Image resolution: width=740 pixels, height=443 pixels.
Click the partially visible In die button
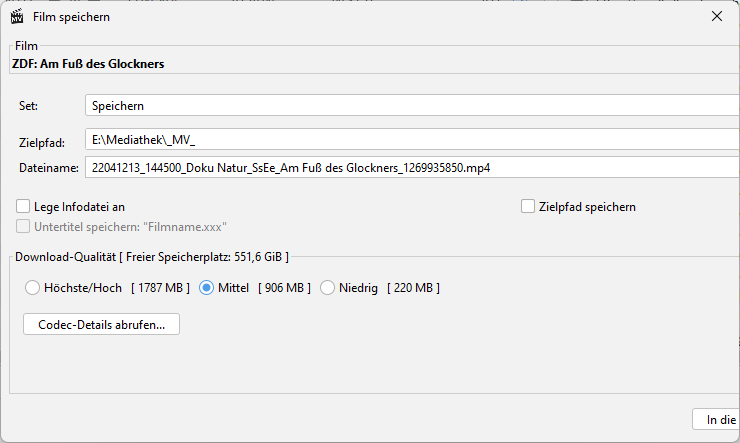click(x=718, y=421)
